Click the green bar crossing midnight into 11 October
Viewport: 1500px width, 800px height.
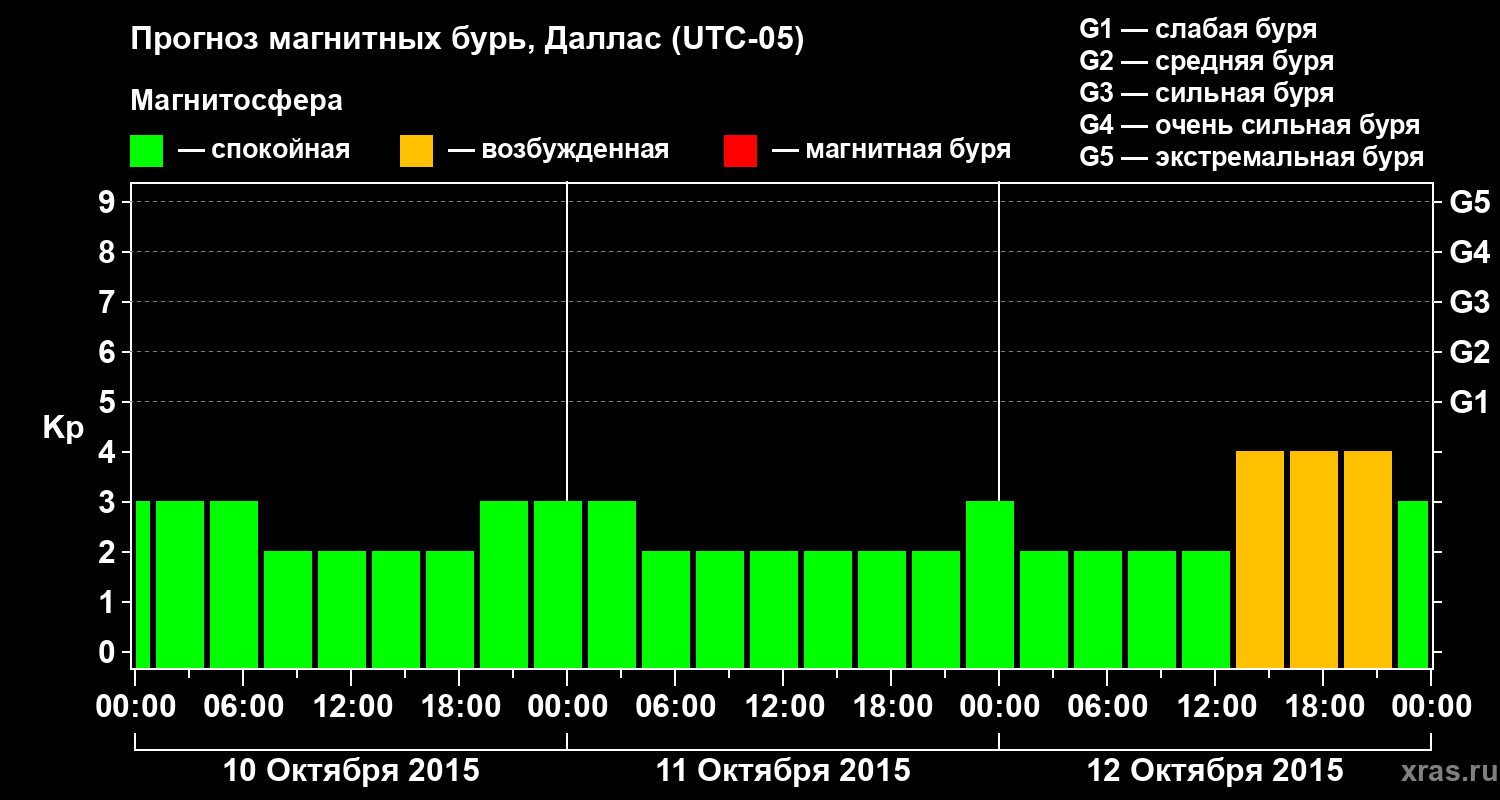(x=558, y=584)
